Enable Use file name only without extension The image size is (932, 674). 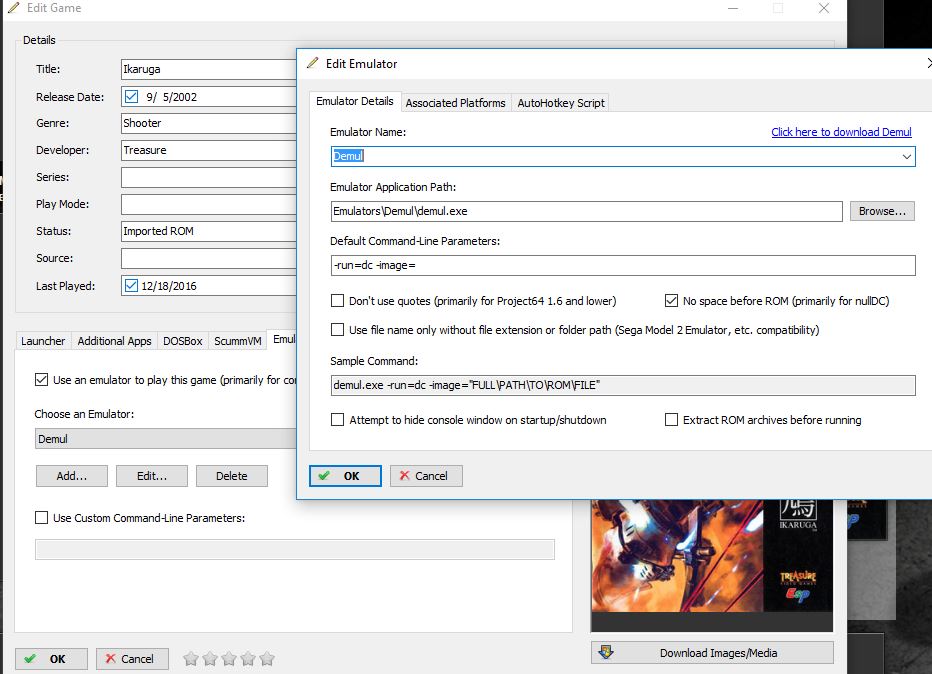pyautogui.click(x=337, y=329)
